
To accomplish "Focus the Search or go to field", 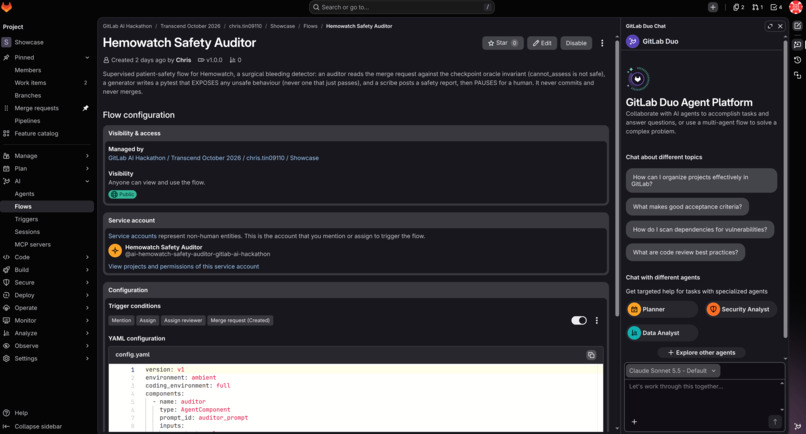I will click(401, 7).
